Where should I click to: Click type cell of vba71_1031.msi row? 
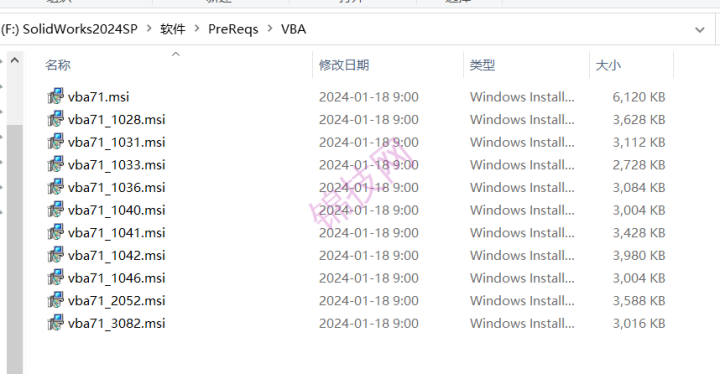pos(522,142)
